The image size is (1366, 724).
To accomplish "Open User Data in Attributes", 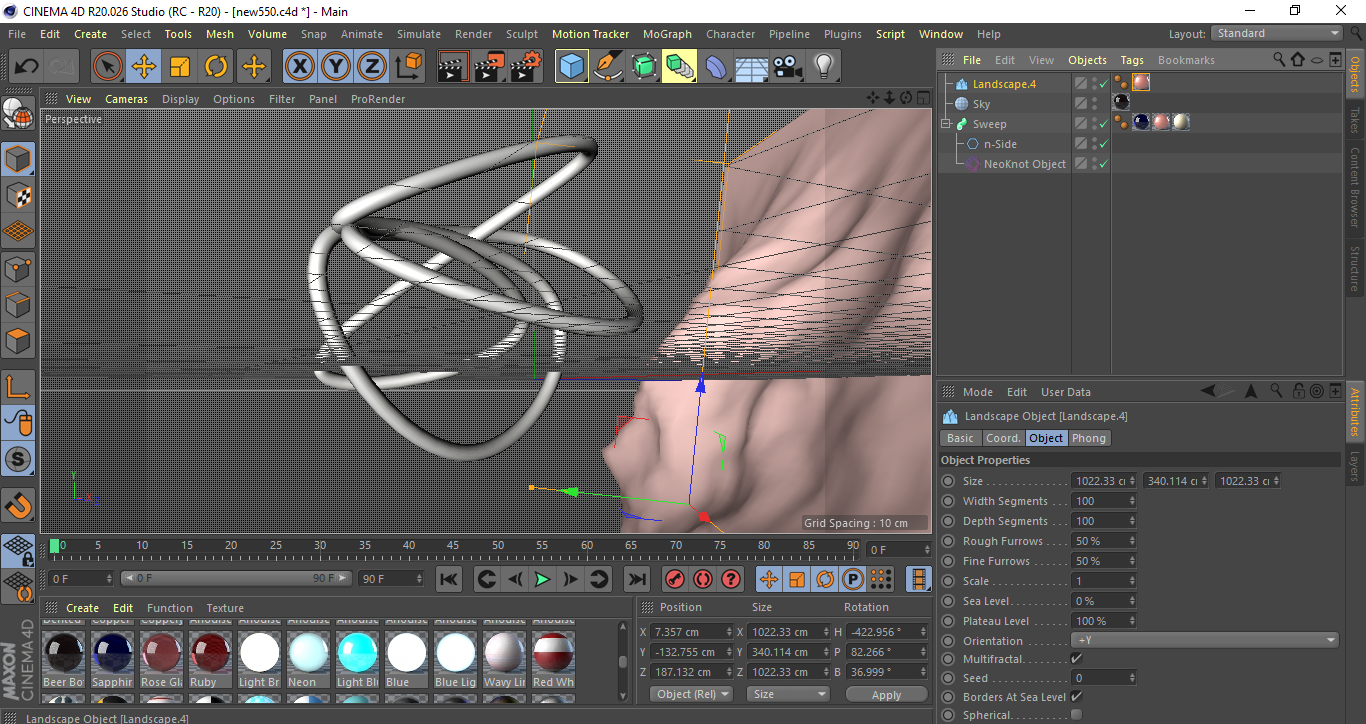I will (1066, 392).
